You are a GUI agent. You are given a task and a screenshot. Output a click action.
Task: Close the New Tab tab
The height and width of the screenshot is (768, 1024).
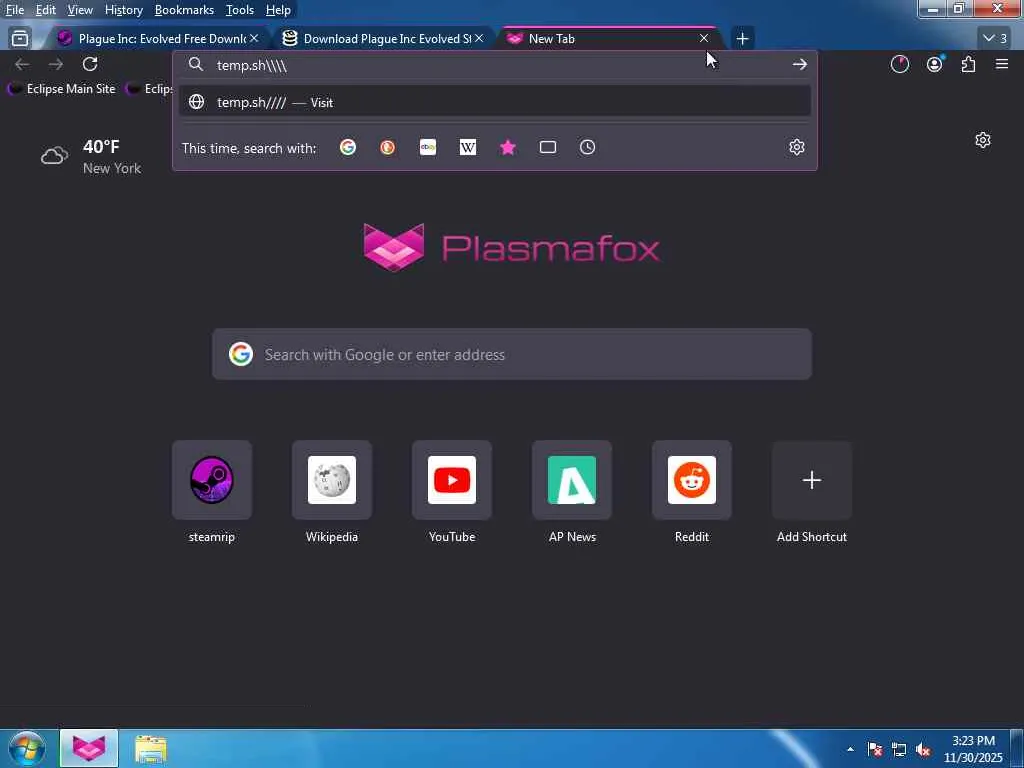[x=704, y=39]
